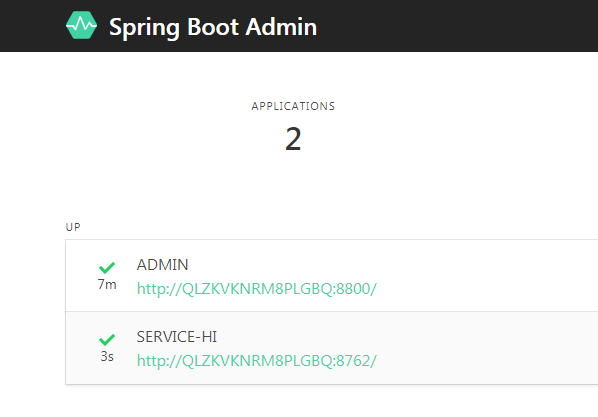Click the green checkmark beside ADMIN
598x417 pixels.
point(107,268)
